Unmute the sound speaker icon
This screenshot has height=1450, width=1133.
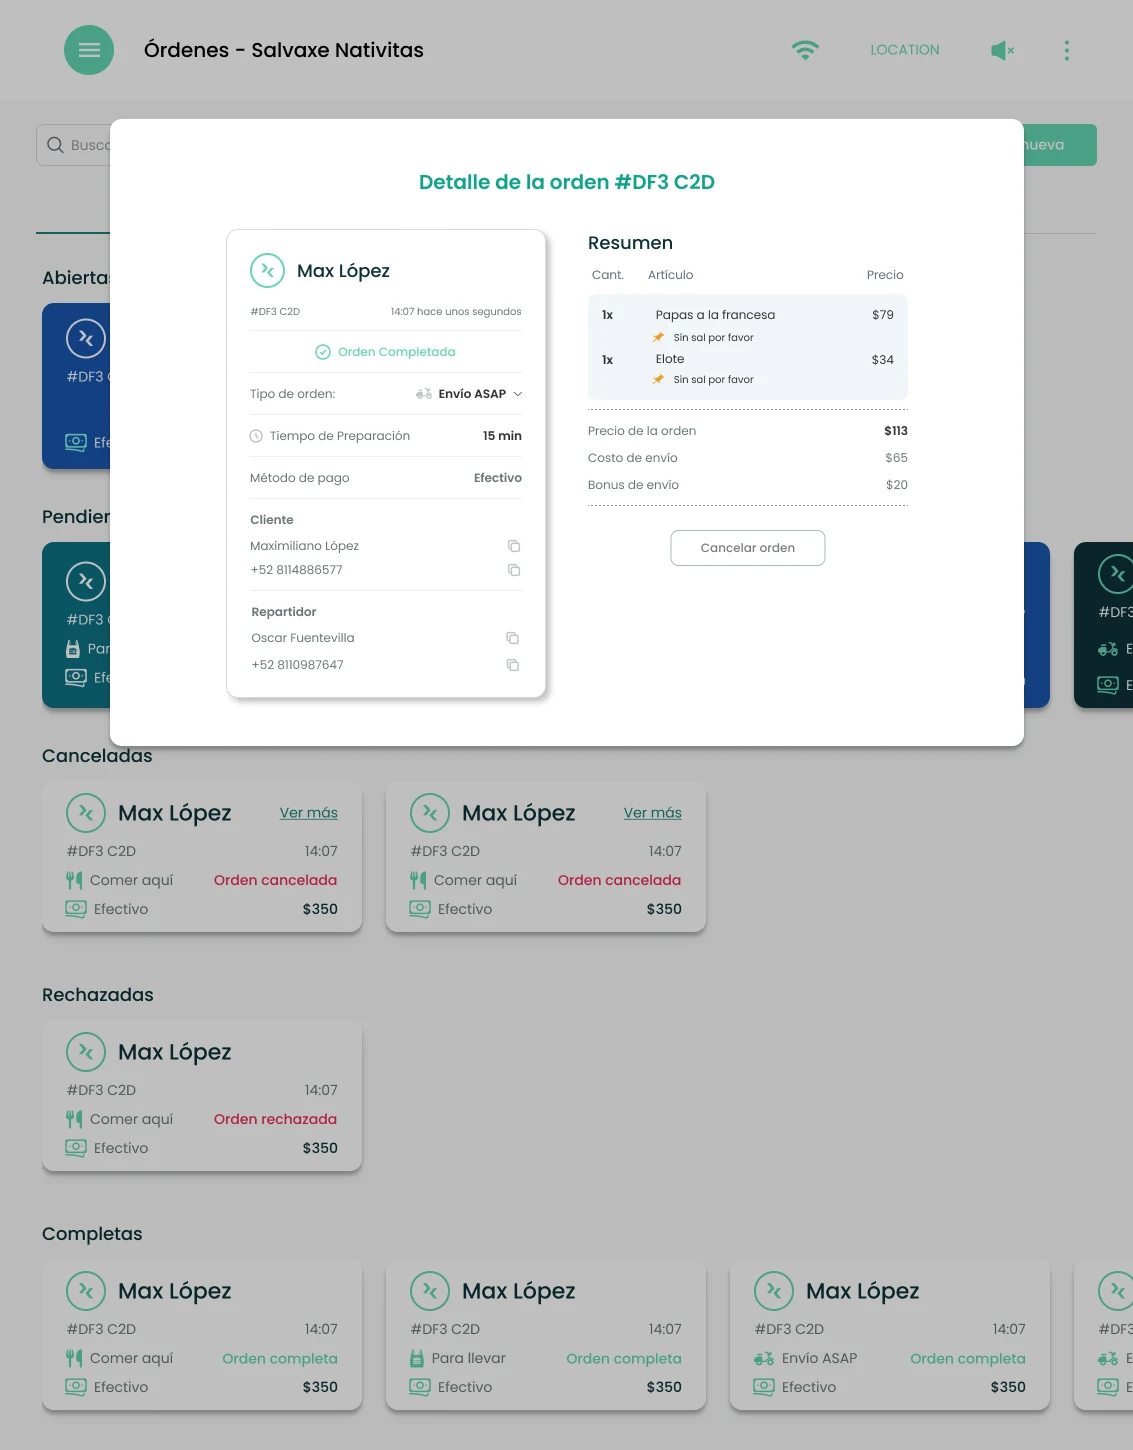pyautogui.click(x=1002, y=50)
